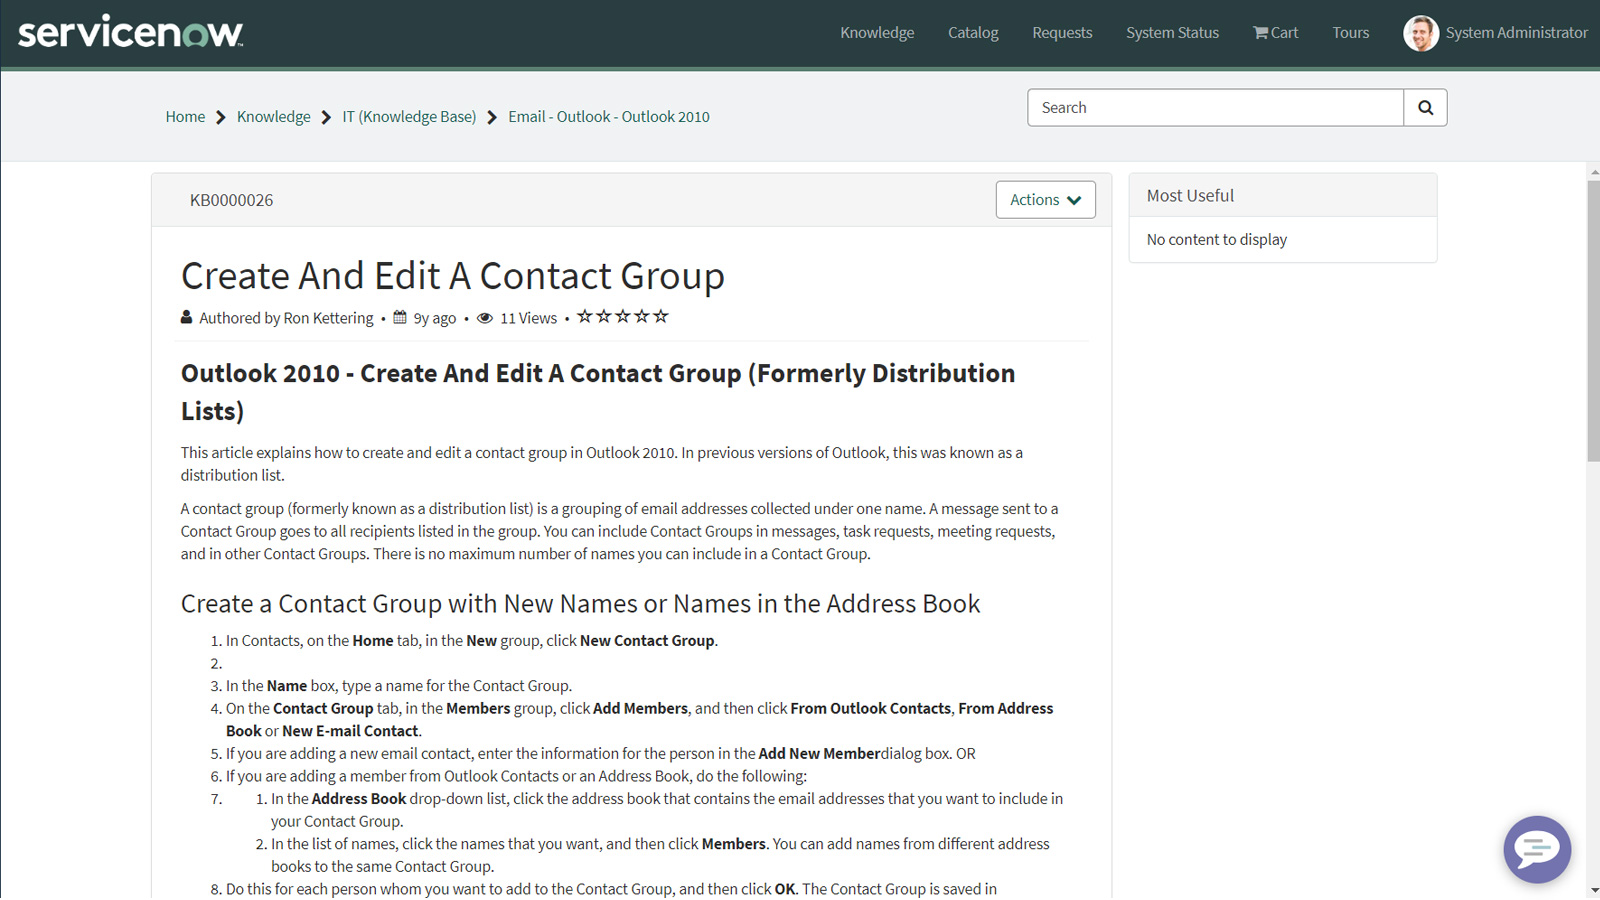Click the System Administrator avatar picture
Screen dimensions: 1600x900
(1420, 33)
